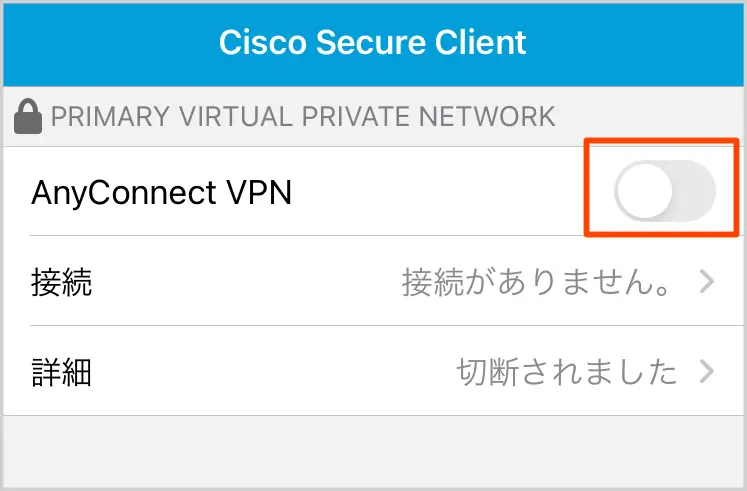
Task: Click the word VPN in the AnyConnect label
Action: [x=258, y=192]
